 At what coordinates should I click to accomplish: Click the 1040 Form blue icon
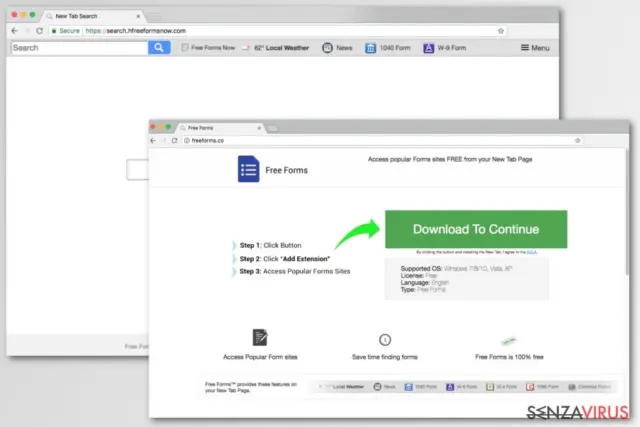click(x=370, y=48)
